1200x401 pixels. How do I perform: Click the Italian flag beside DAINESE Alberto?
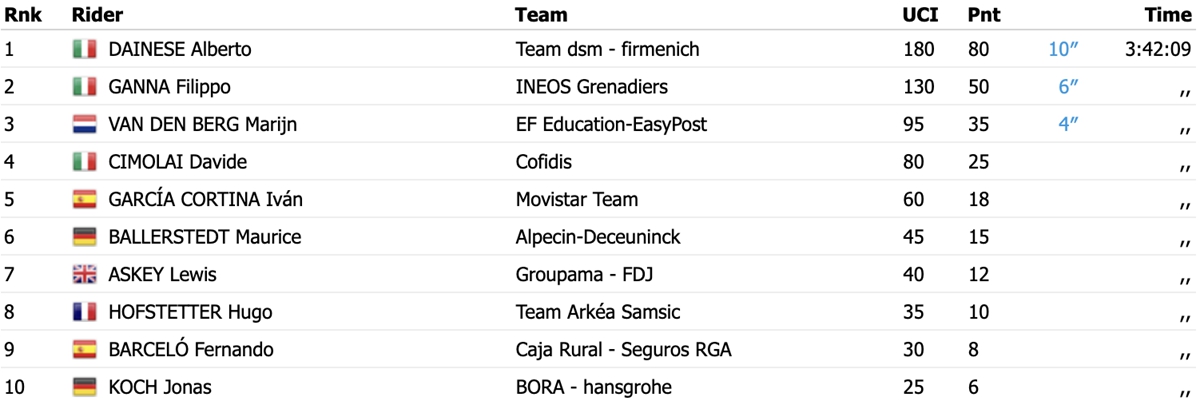(85, 49)
